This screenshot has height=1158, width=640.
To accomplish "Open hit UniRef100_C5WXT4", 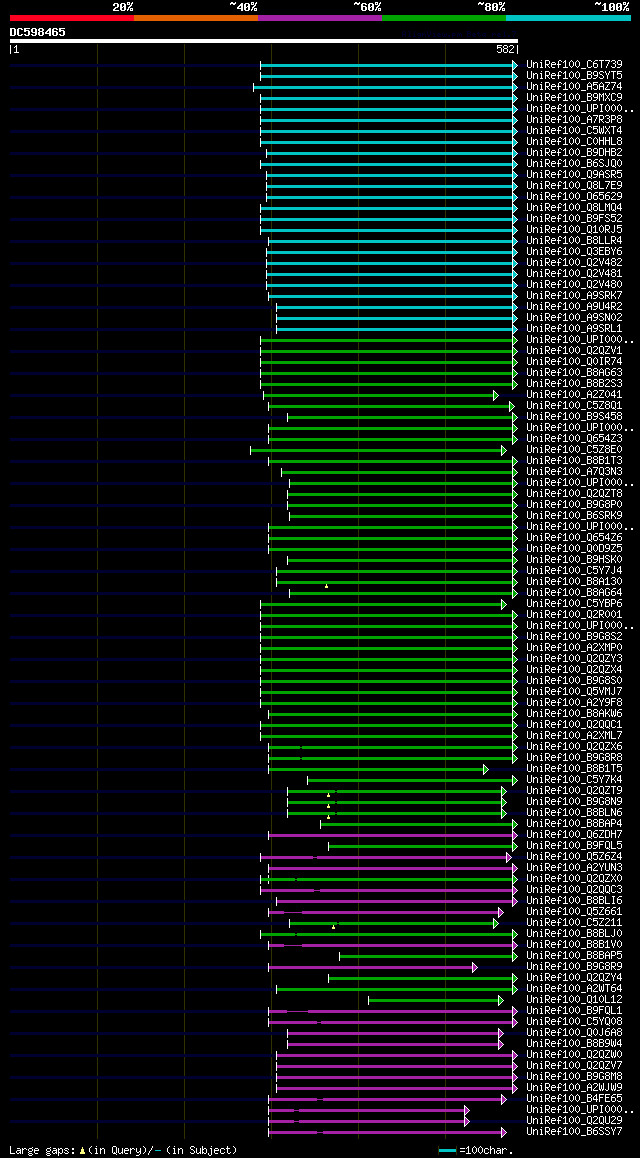I will [574, 131].
